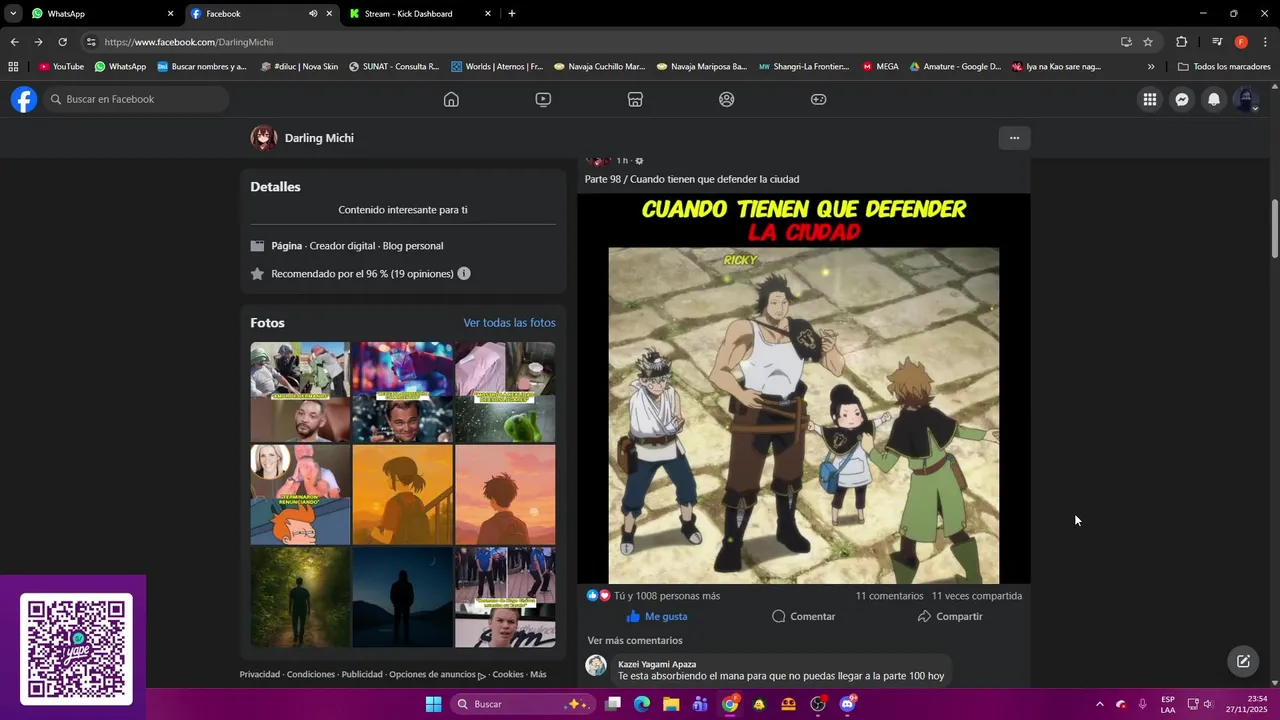This screenshot has width=1280, height=720.
Task: Click the Buscar en Facebook search field
Action: pyautogui.click(x=136, y=99)
